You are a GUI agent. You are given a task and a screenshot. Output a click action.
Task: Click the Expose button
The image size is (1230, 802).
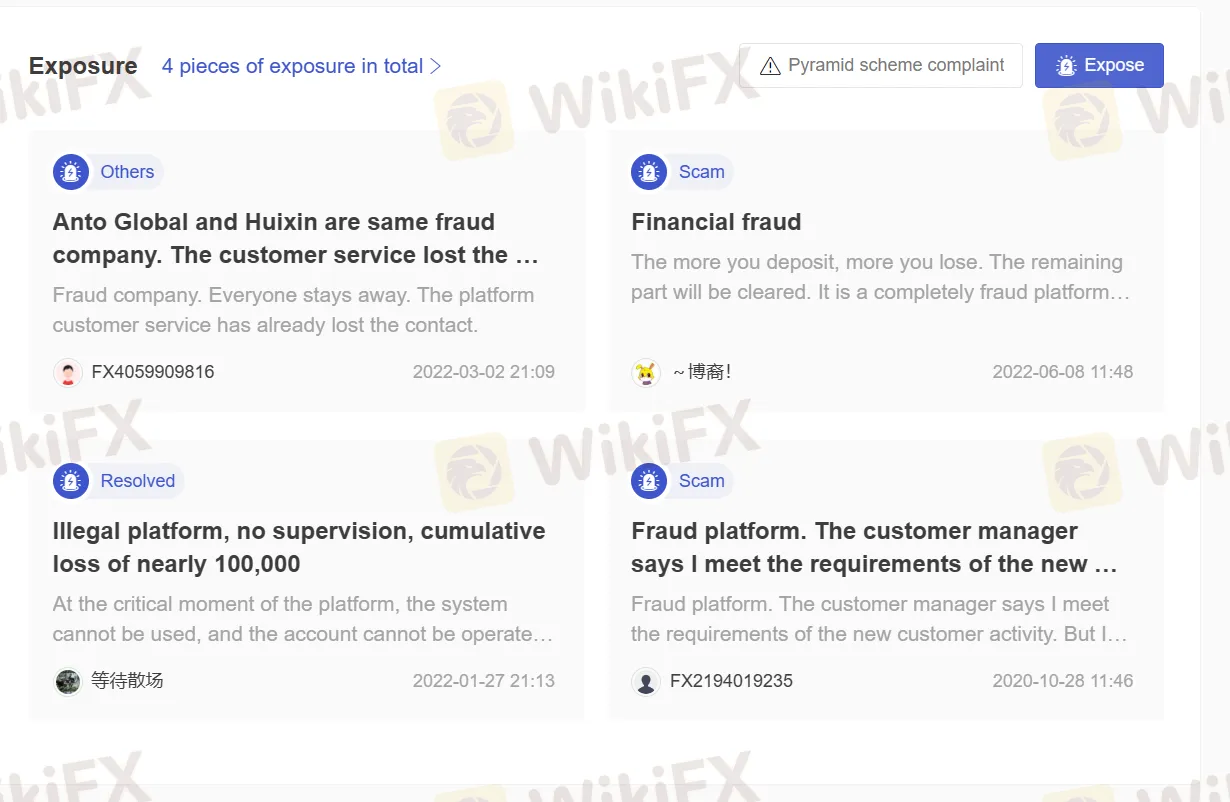pos(1099,64)
